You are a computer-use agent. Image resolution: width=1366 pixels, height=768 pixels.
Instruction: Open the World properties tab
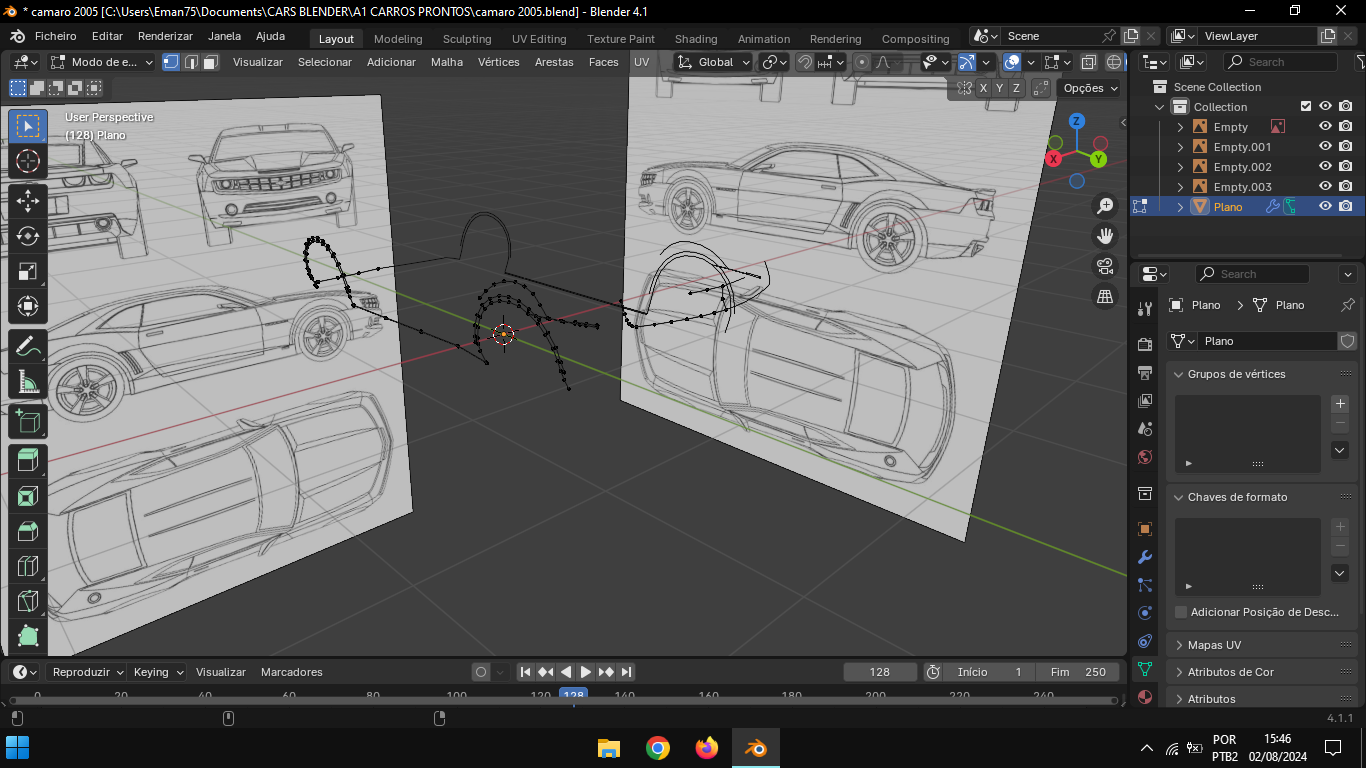coord(1145,457)
